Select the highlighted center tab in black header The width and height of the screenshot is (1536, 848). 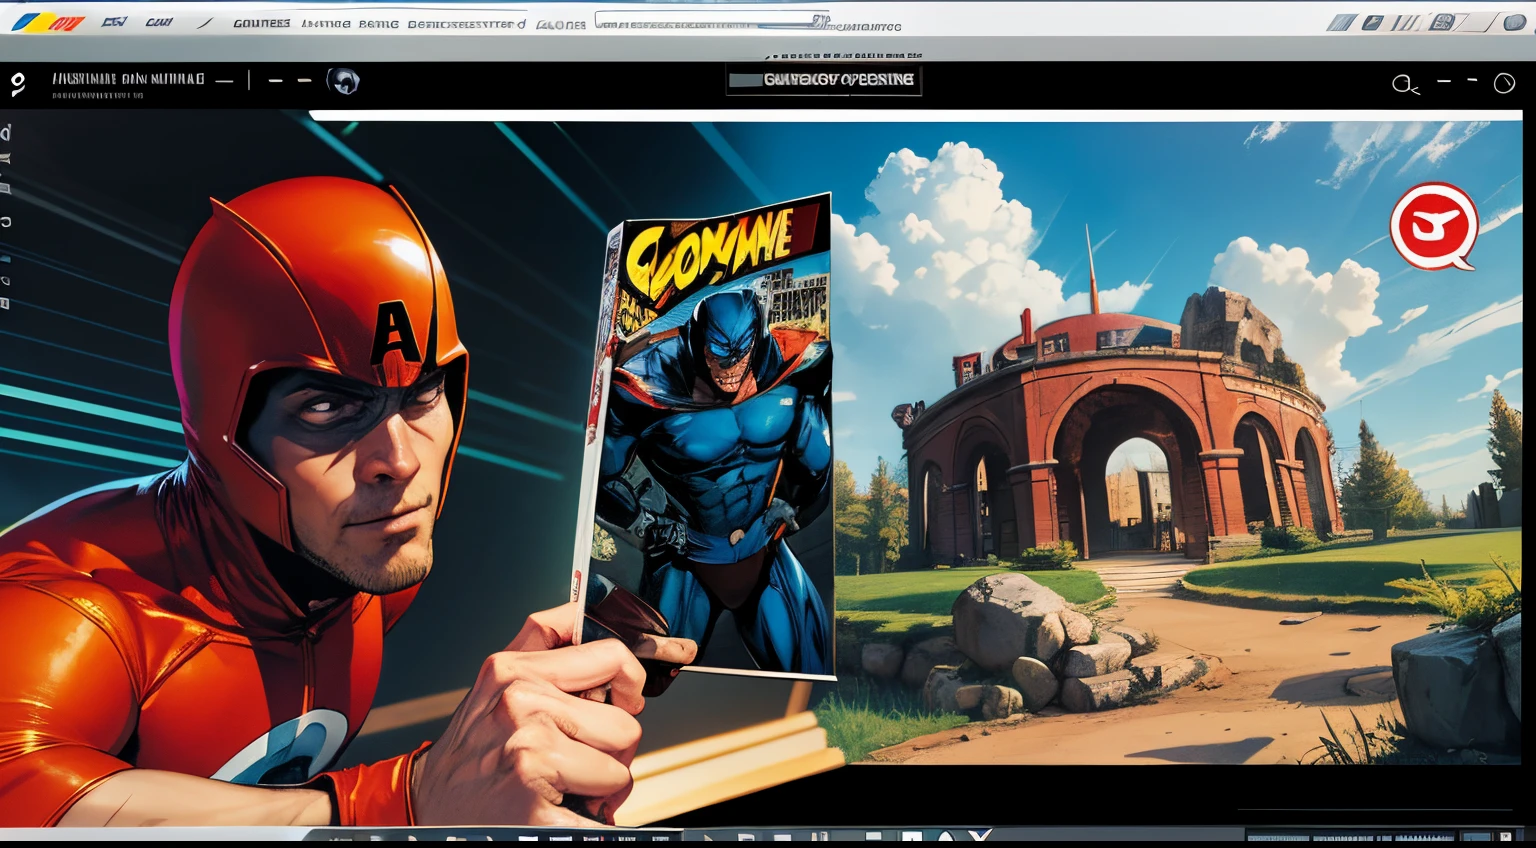click(x=823, y=80)
